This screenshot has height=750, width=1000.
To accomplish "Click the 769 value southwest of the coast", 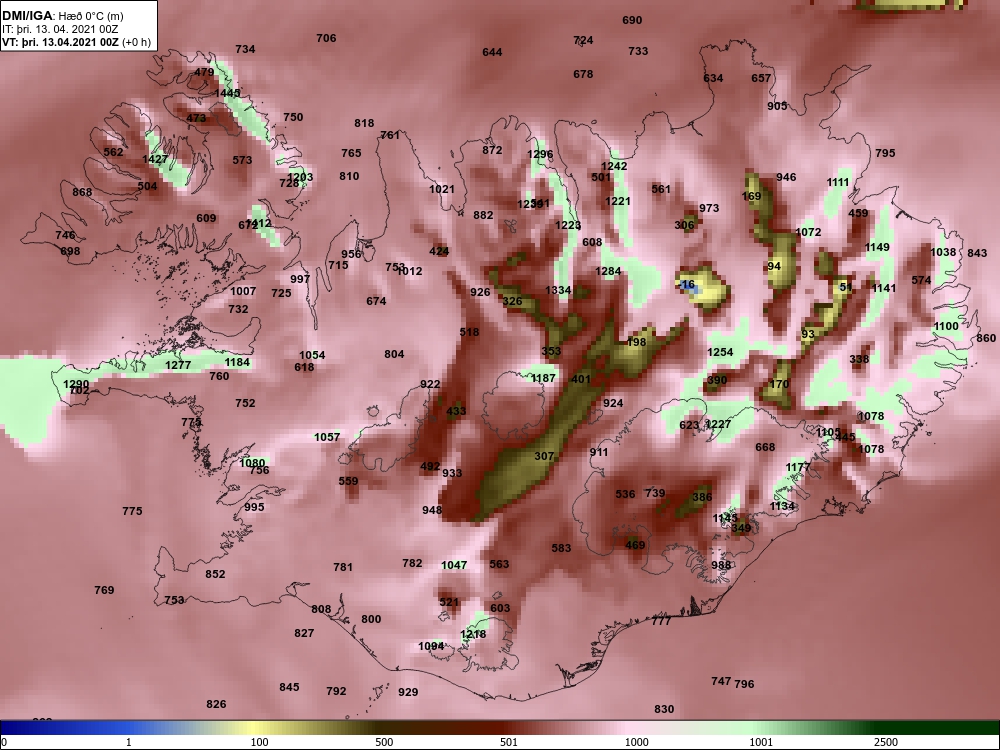I will 104,590.
